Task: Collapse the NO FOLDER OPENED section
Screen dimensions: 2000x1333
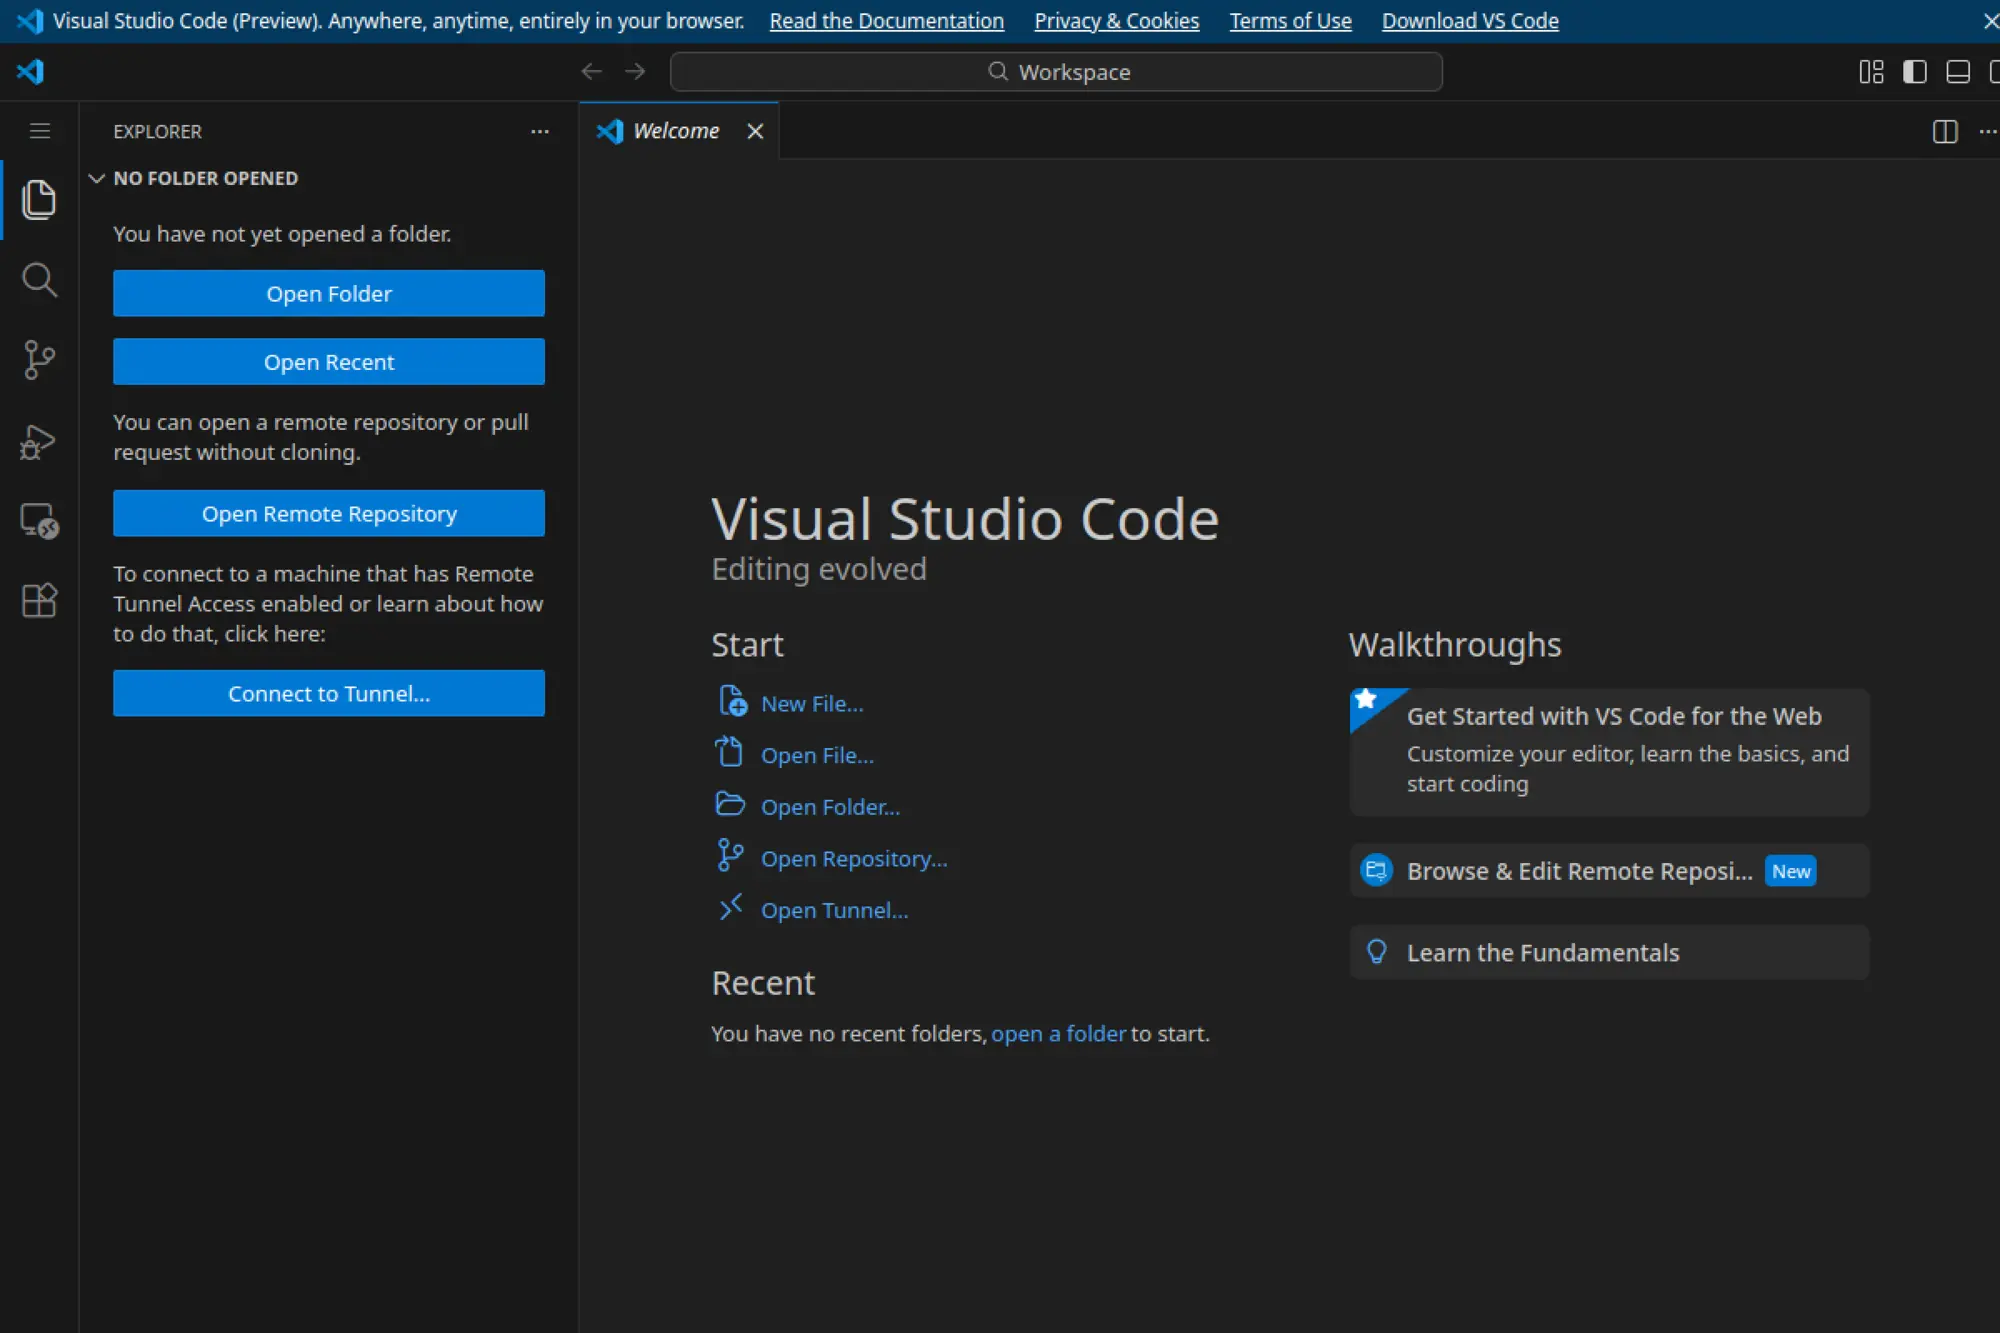Action: coord(97,178)
